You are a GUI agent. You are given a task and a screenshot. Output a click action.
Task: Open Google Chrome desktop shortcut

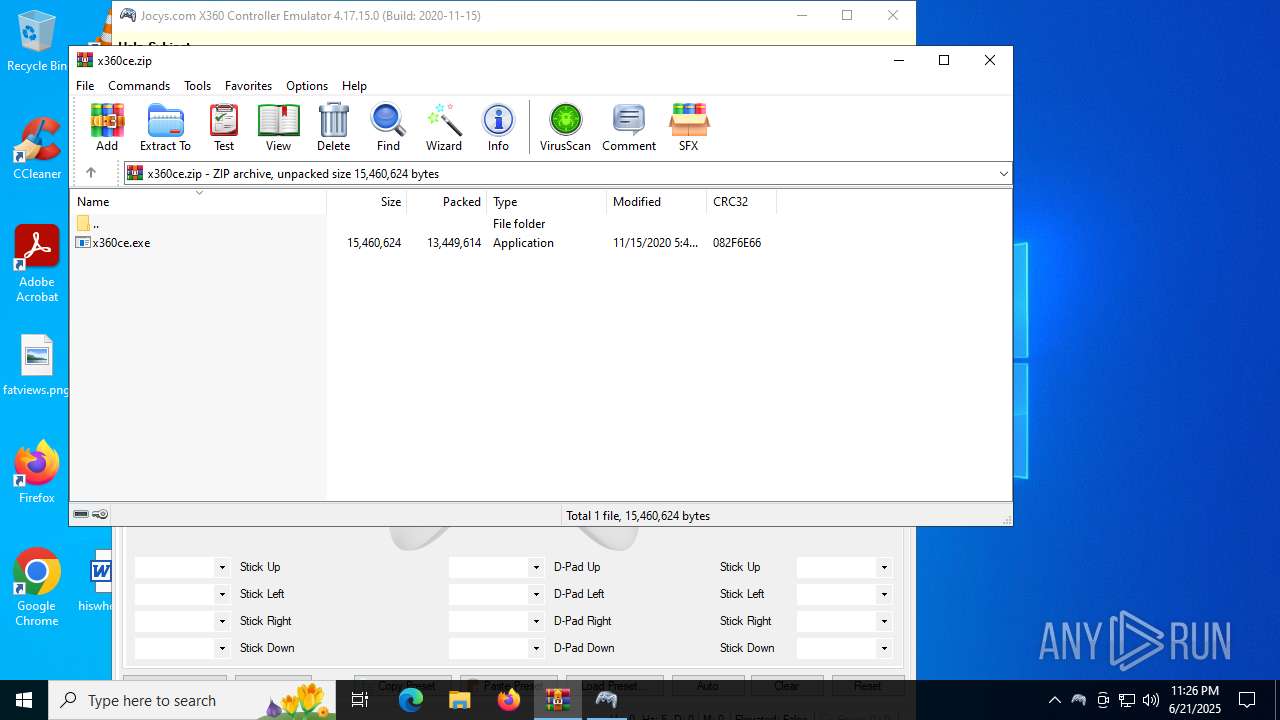[37, 588]
